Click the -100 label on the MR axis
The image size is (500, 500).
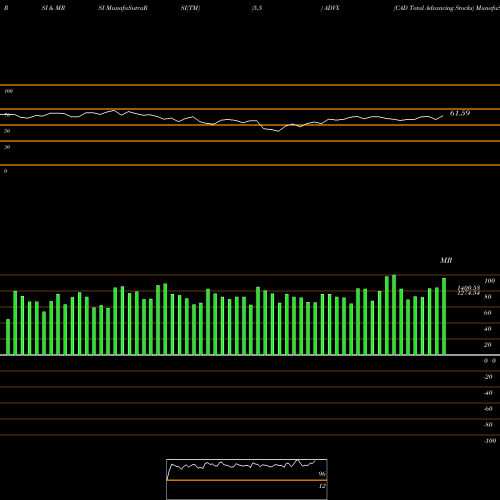(490, 441)
